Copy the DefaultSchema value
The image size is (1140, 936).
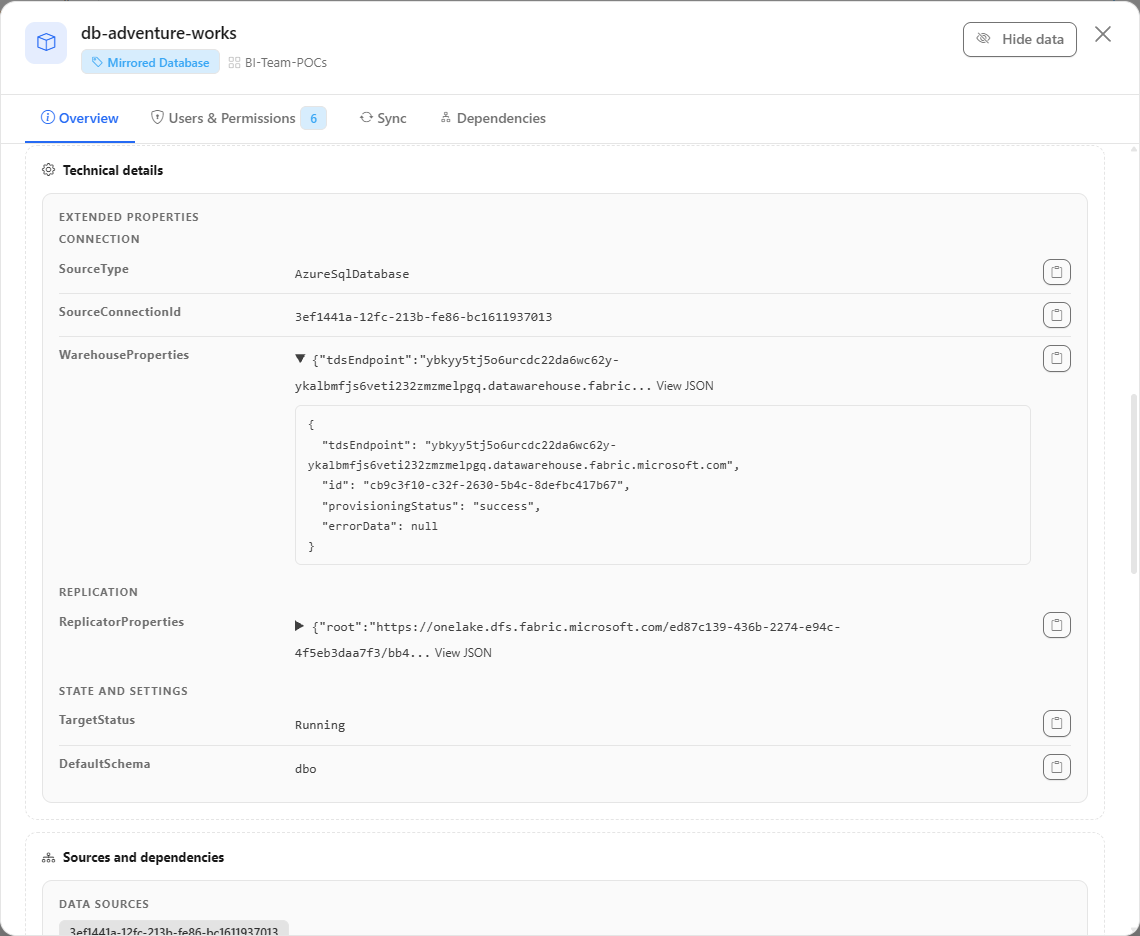click(x=1056, y=767)
